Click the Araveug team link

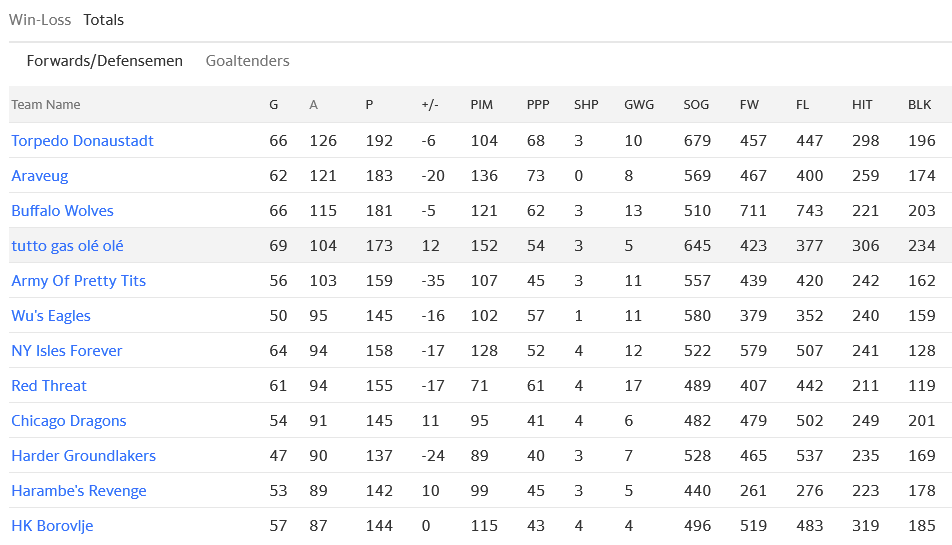coord(40,176)
